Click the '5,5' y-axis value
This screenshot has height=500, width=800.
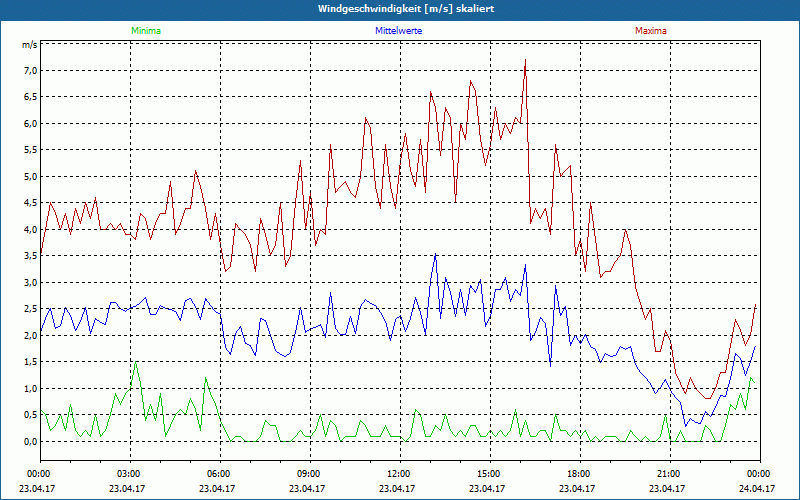coord(30,150)
